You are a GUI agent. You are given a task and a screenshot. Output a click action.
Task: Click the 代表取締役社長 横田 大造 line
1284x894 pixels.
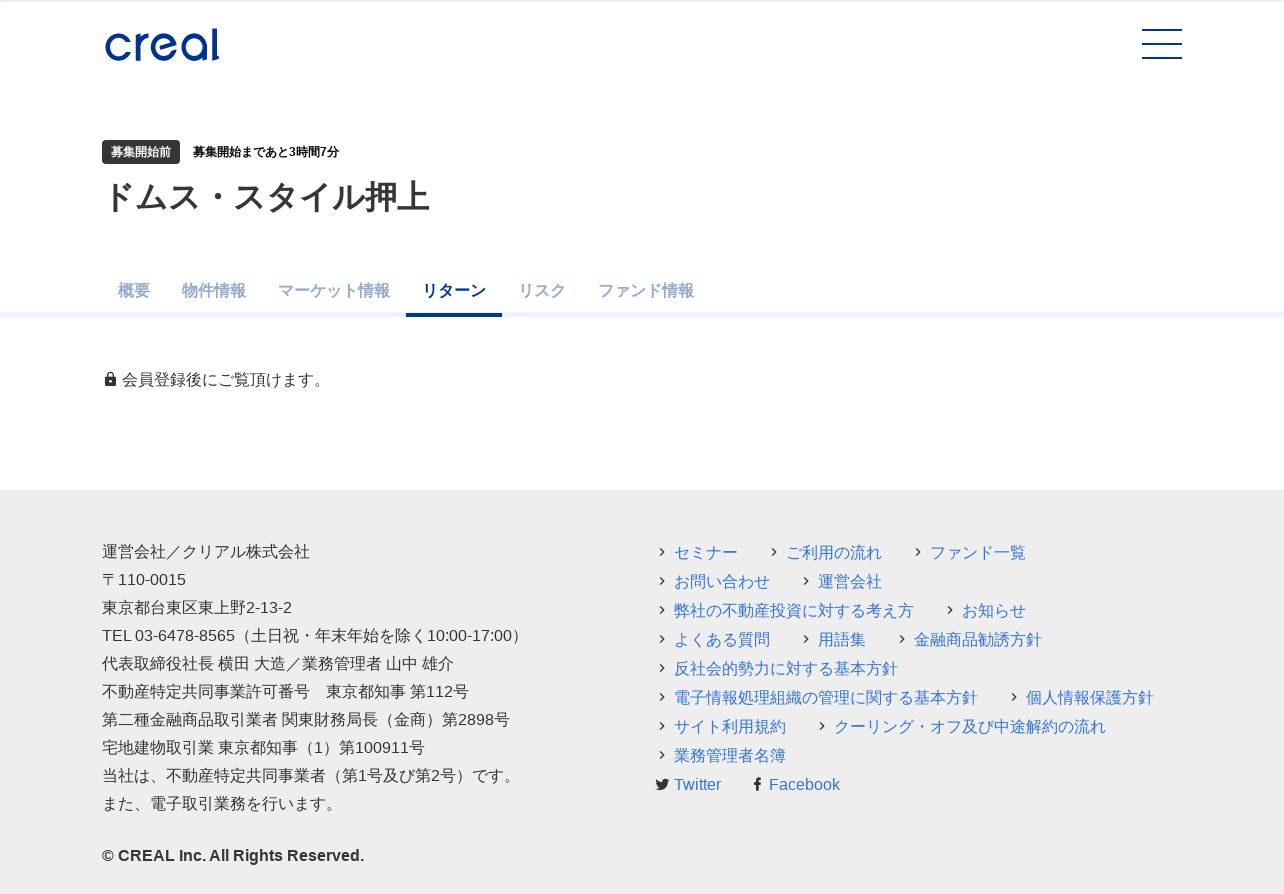(278, 664)
